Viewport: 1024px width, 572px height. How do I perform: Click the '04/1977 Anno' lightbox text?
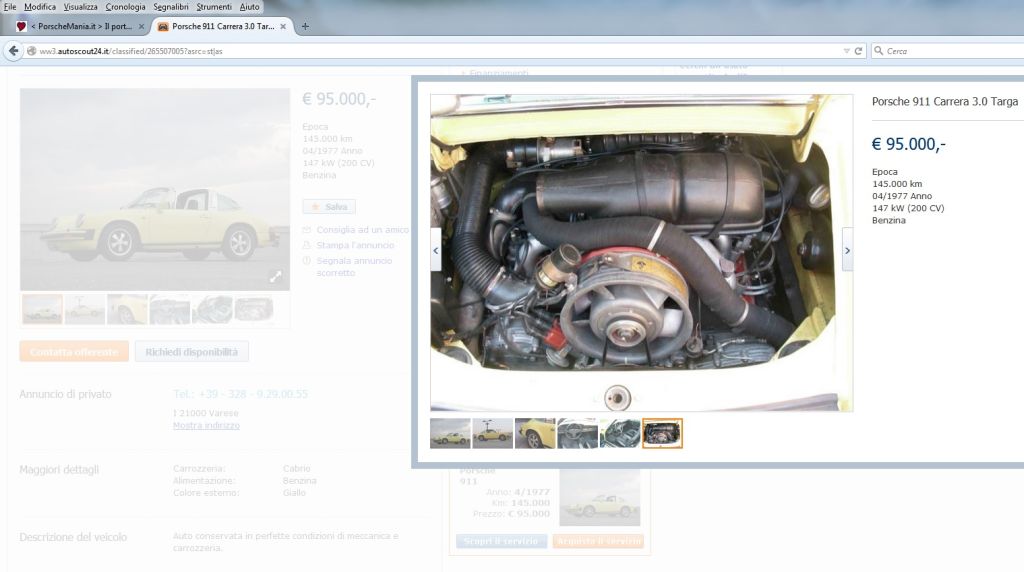(x=902, y=196)
